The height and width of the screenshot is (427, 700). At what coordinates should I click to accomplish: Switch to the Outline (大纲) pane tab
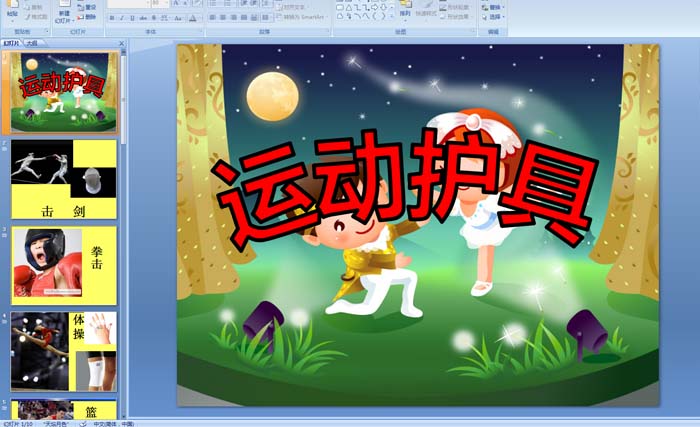(x=31, y=43)
